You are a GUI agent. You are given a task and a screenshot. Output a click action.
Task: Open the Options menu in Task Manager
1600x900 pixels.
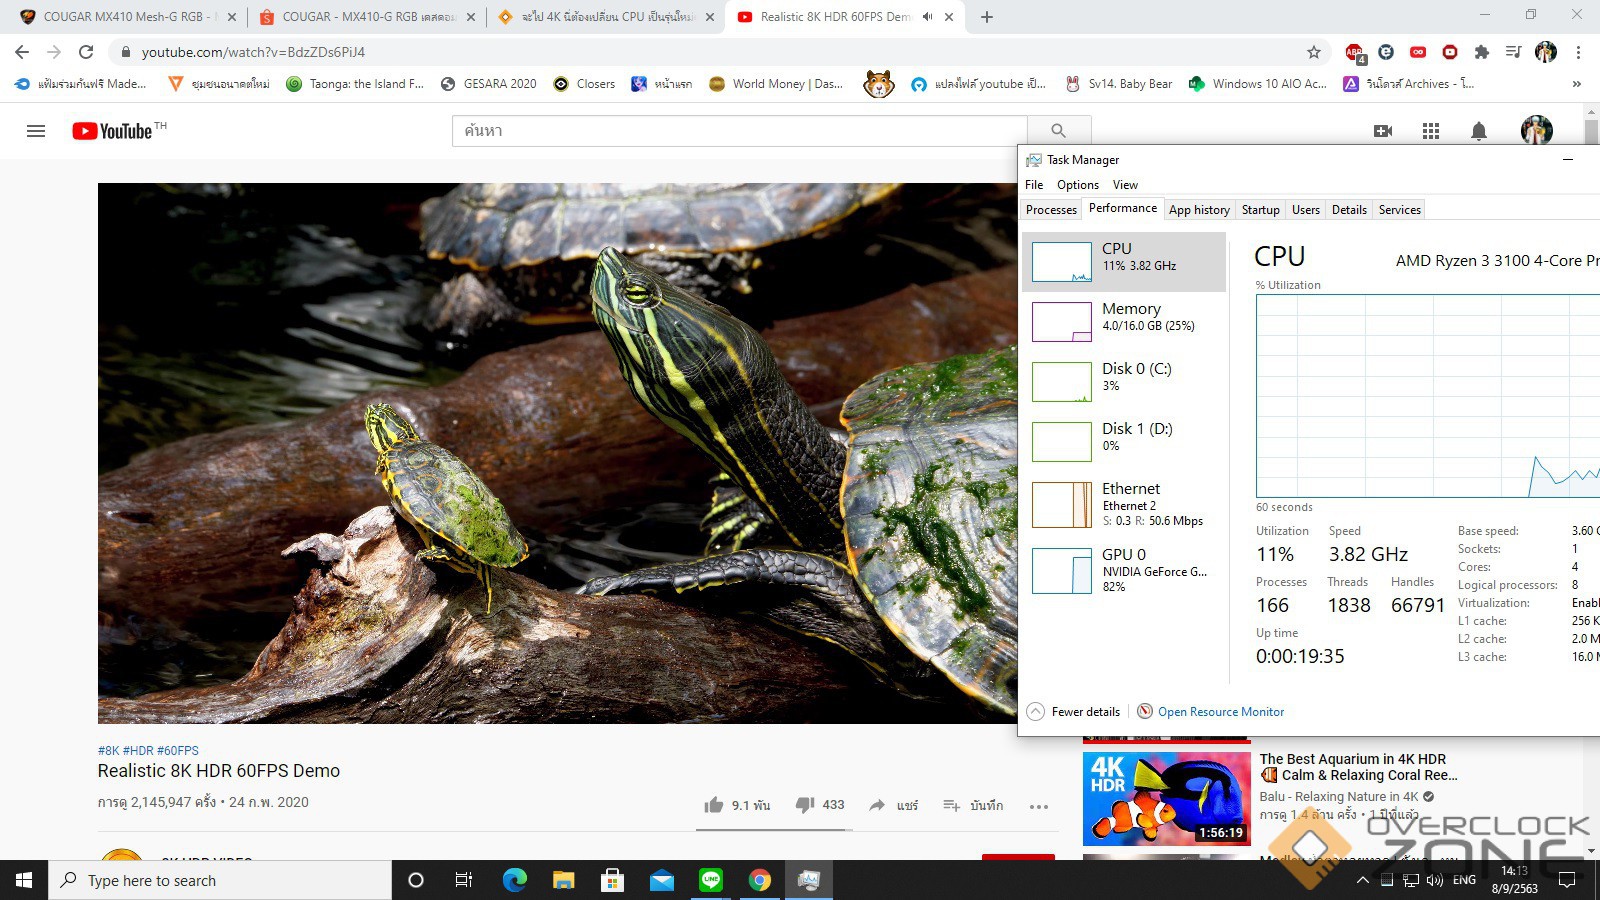pyautogui.click(x=1077, y=185)
